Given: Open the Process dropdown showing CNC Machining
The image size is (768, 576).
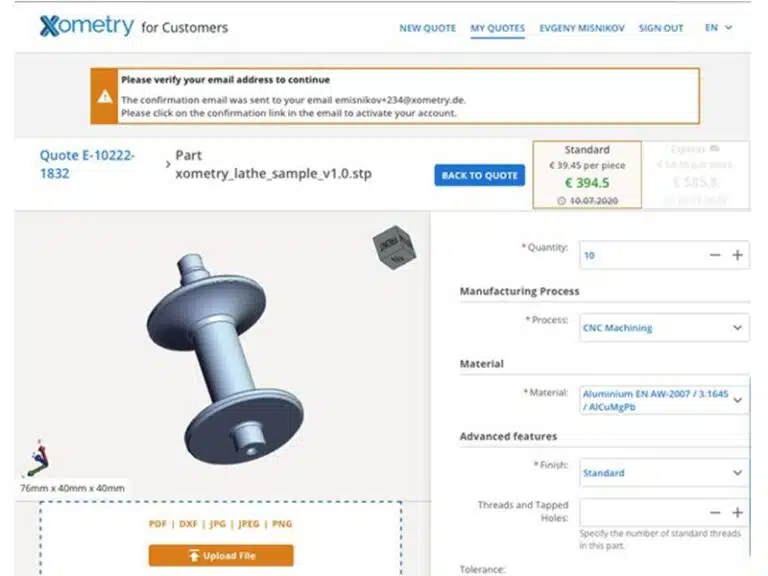Looking at the screenshot, I should (x=664, y=328).
